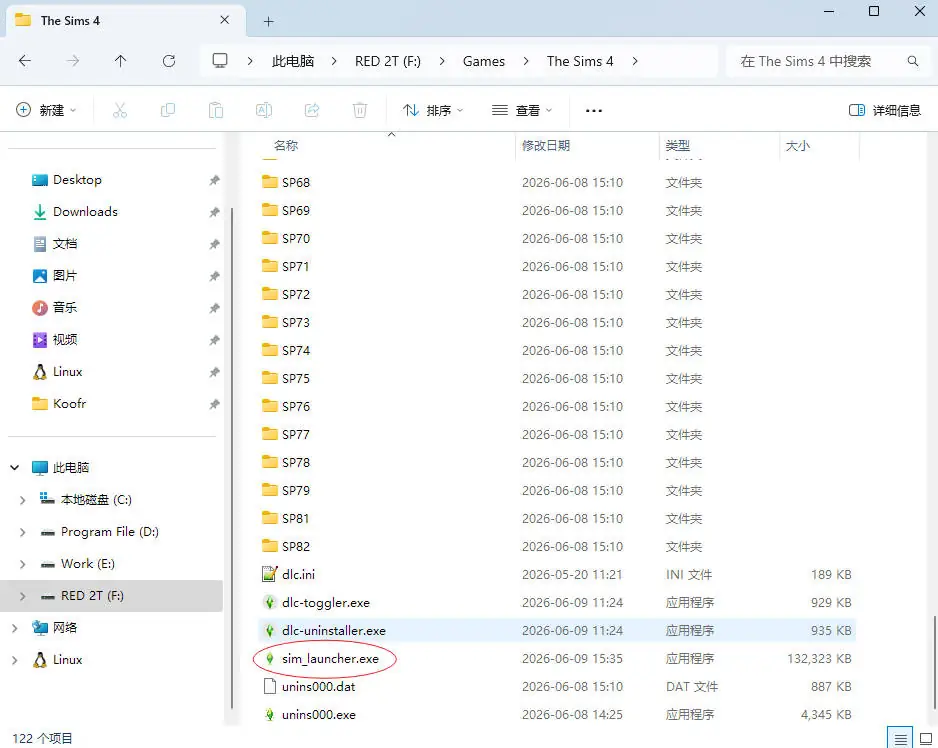Click RED 2T (F:) breadcrumb segment
The width and height of the screenshot is (938, 748).
[388, 61]
